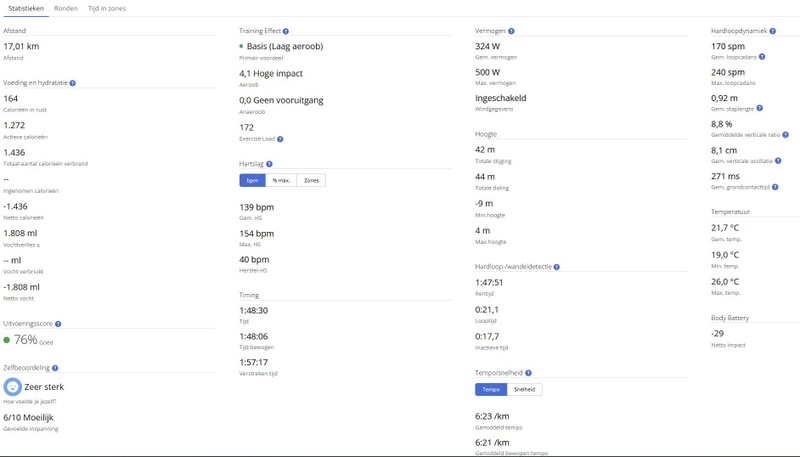
Task: Select the Statistieken tab
Action: [26, 7]
